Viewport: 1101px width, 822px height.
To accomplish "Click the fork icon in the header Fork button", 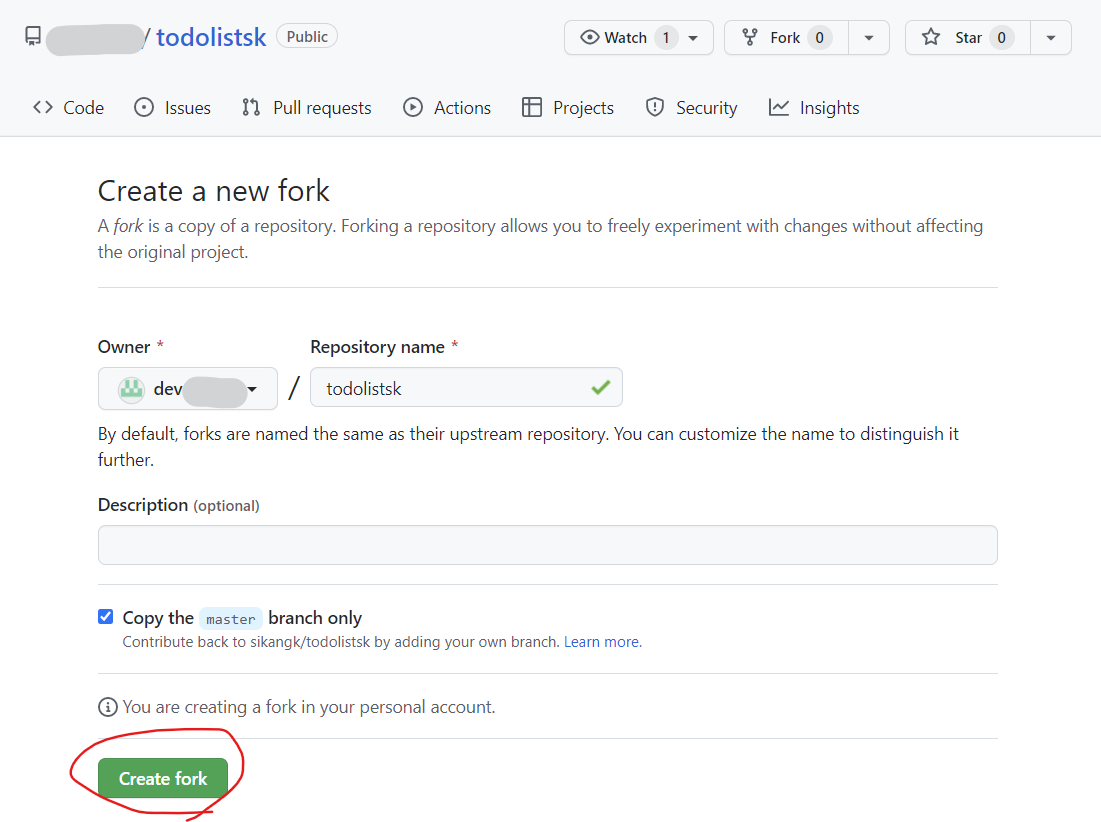I will coord(750,37).
